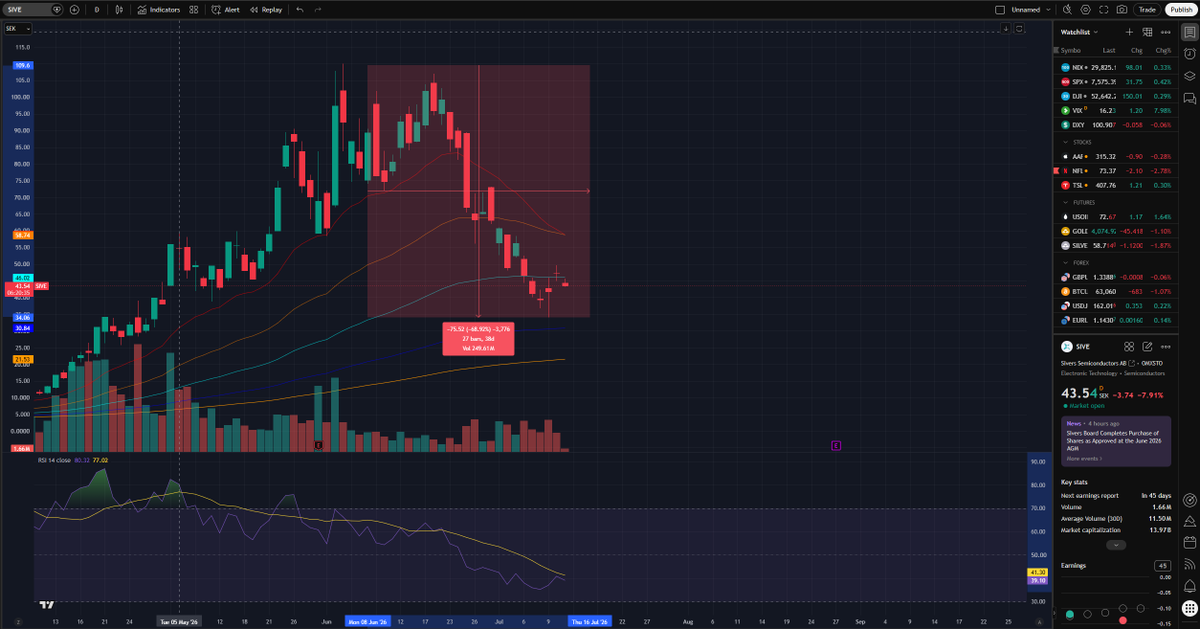
Task: Open the Unnamed layout dropdown
Action: (1029, 9)
